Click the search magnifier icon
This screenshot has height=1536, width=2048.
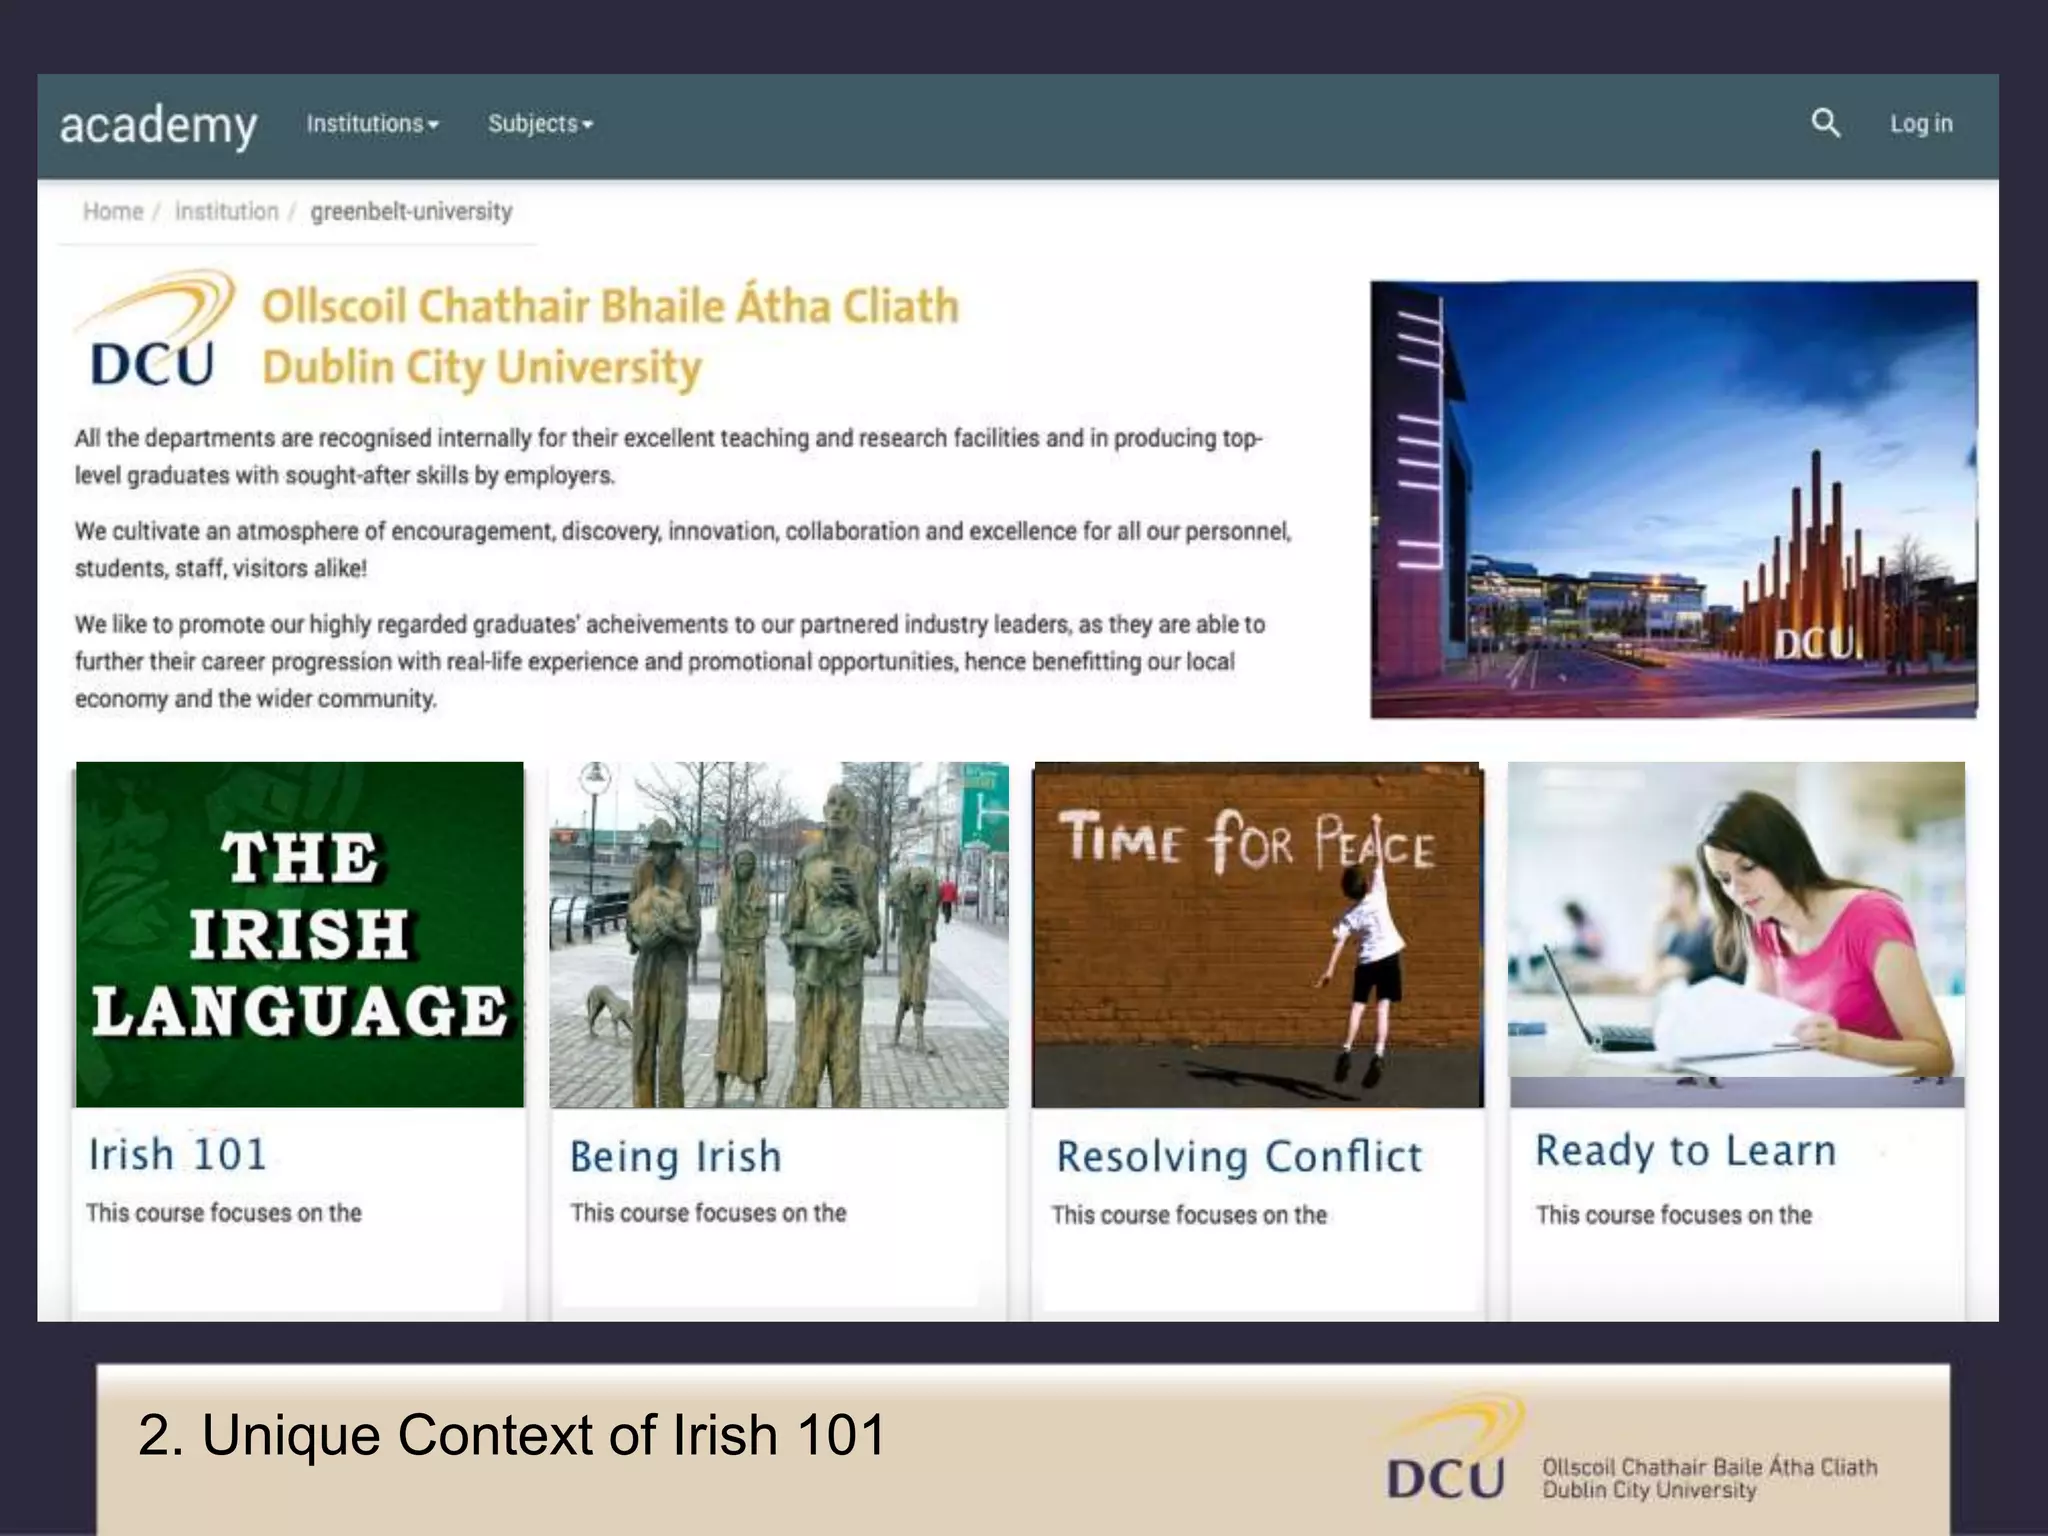[1825, 123]
